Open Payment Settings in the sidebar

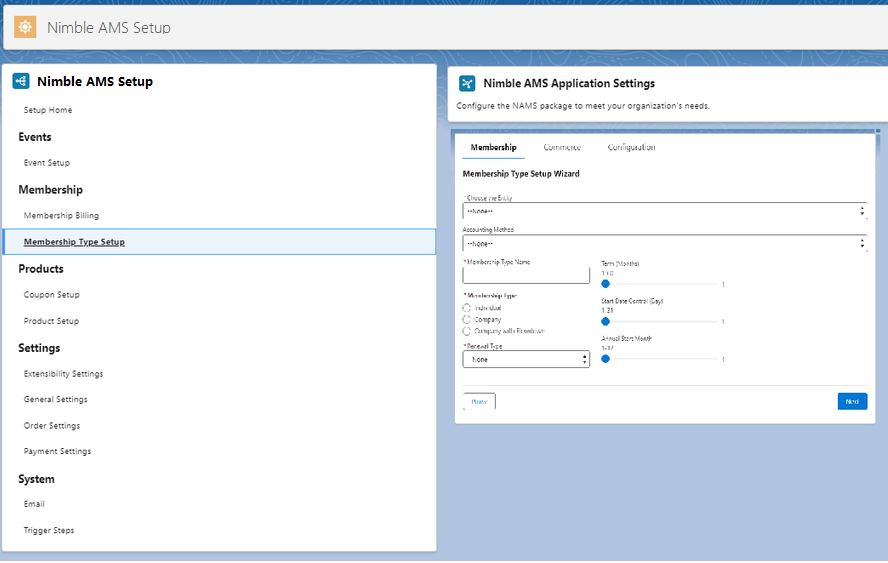(57, 452)
